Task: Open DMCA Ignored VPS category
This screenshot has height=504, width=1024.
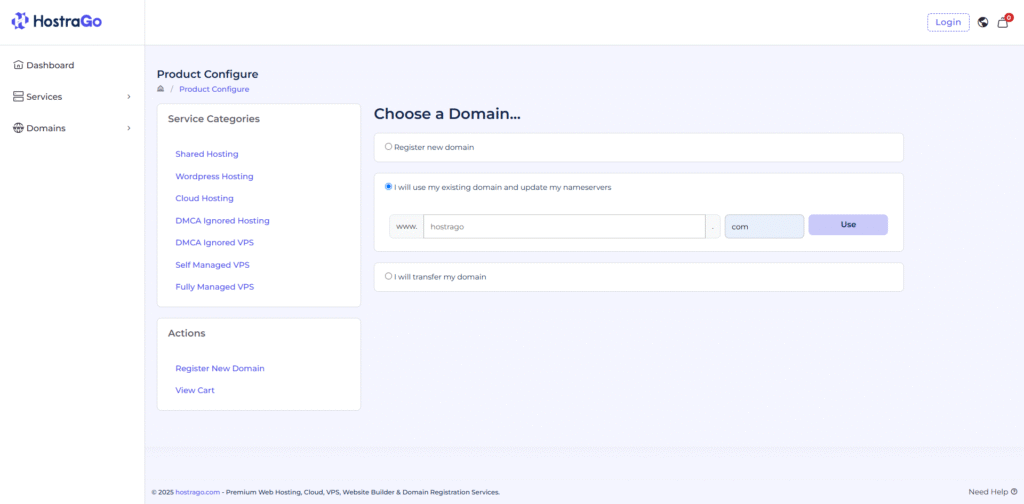Action: 214,243
